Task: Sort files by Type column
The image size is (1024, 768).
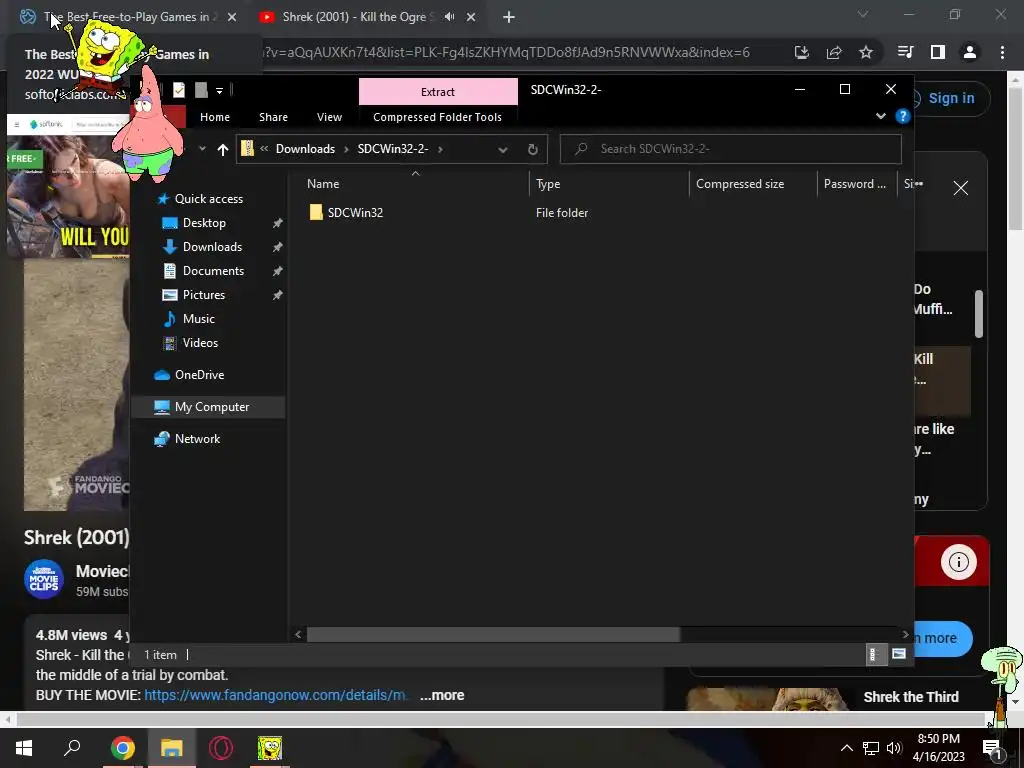Action: click(548, 184)
